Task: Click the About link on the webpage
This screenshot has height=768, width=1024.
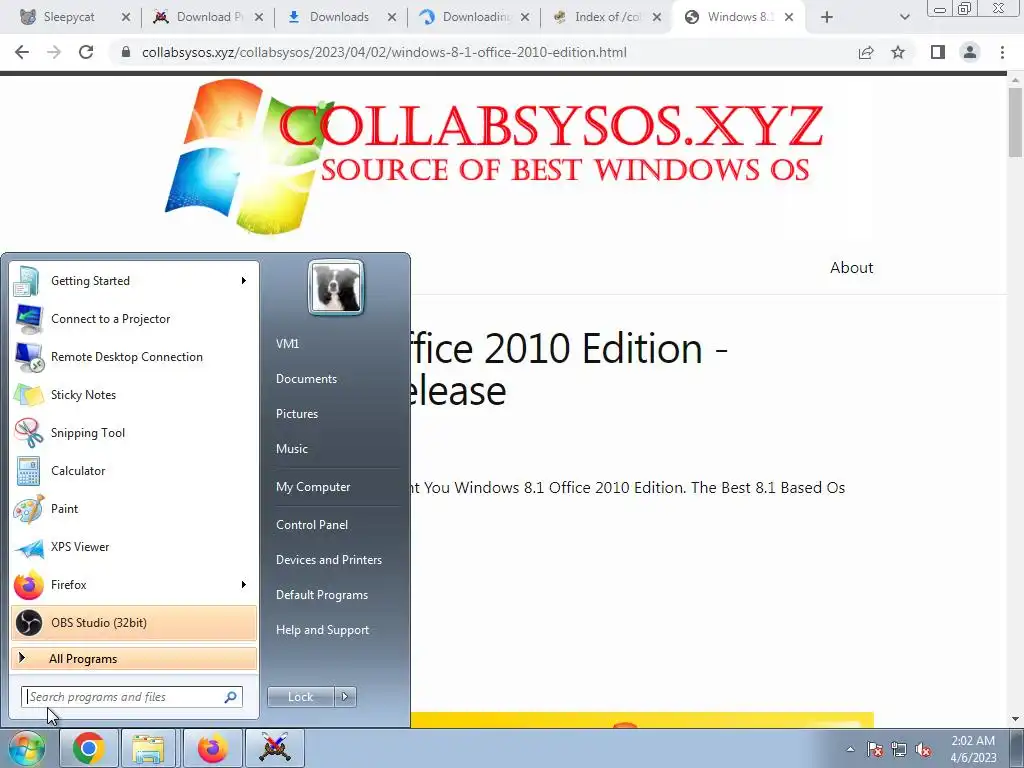Action: click(852, 268)
